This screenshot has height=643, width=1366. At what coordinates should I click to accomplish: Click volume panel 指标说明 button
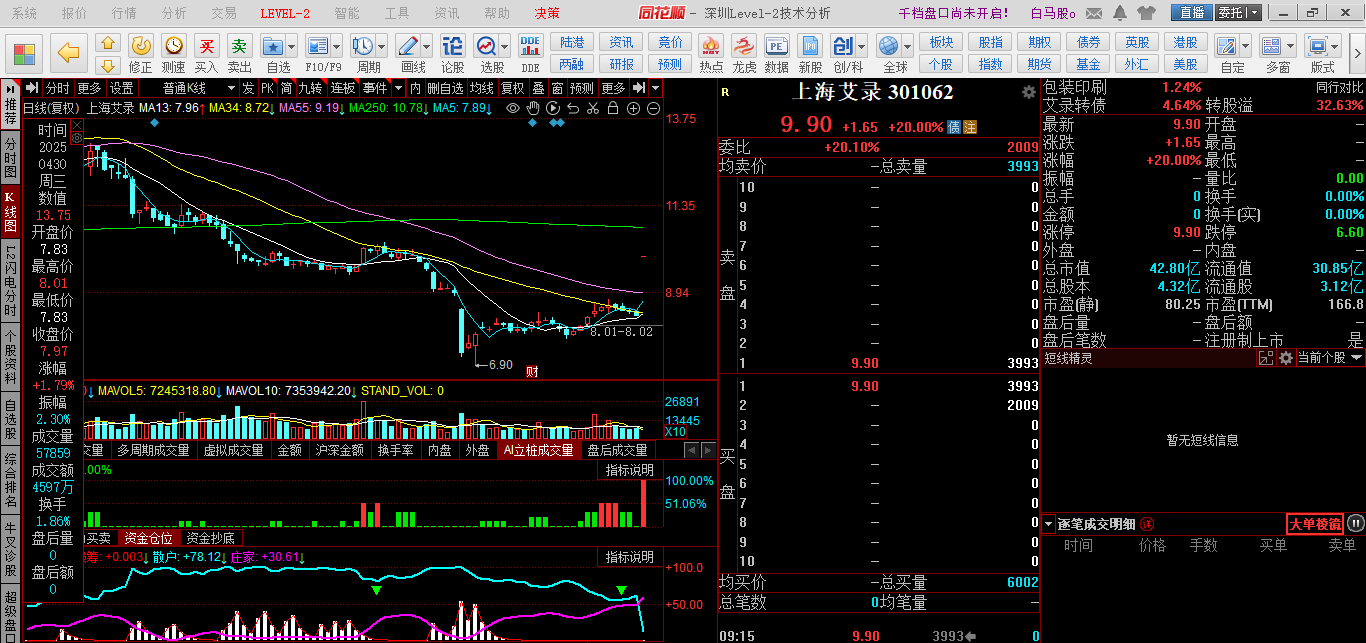point(629,470)
